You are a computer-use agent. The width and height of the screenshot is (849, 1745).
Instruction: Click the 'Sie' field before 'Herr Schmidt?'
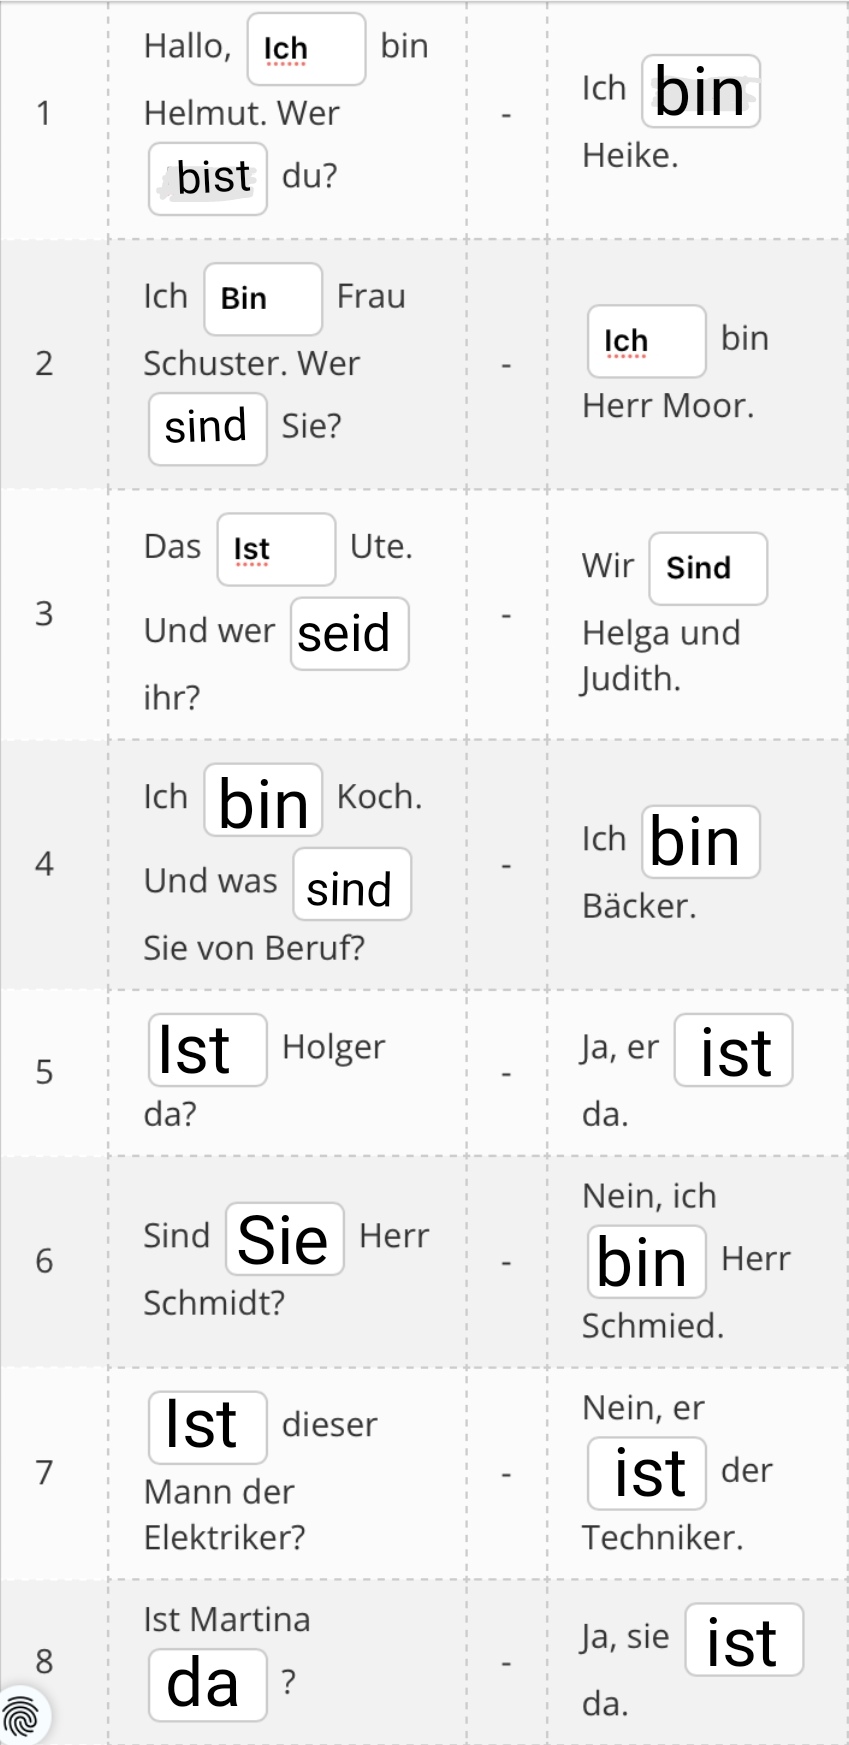click(x=285, y=1239)
